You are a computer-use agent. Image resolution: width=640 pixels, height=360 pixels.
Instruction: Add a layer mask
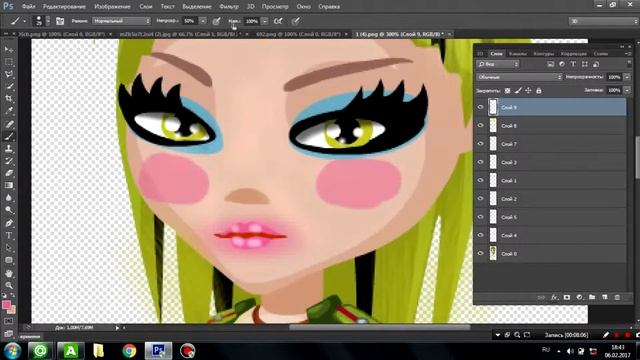pos(567,298)
